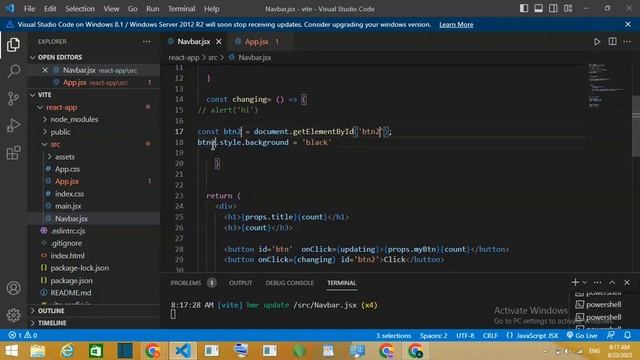The width and height of the screenshot is (640, 360).
Task: Open Internet Explorer from the taskbar
Action: [67, 351]
